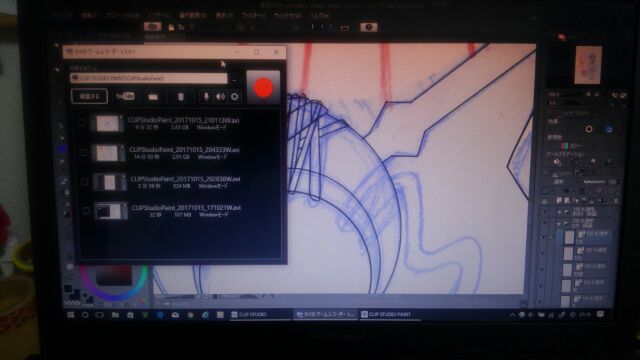Viewport: 640px width, 360px height.
Task: Open the Action Center notification icon
Action: 600,314
